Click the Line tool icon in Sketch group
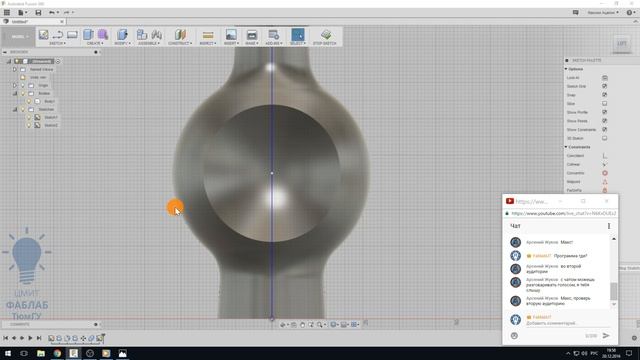 click(58, 35)
